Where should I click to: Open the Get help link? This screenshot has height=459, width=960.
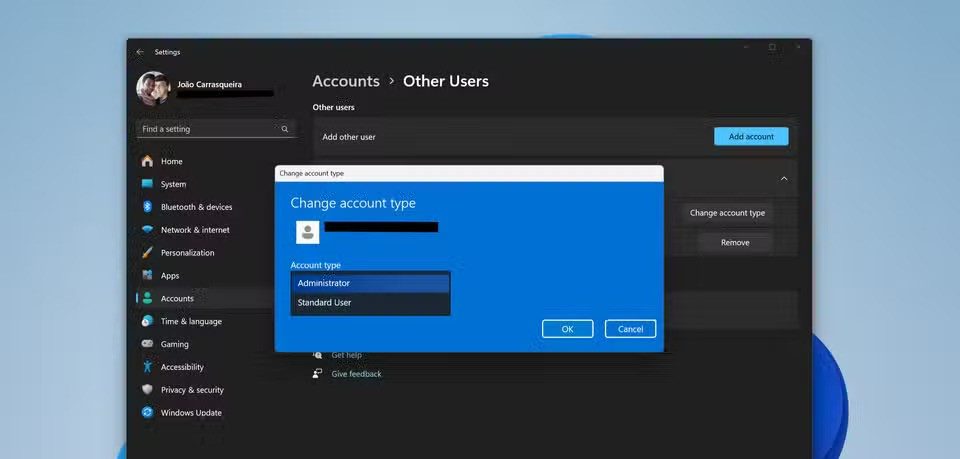point(347,355)
